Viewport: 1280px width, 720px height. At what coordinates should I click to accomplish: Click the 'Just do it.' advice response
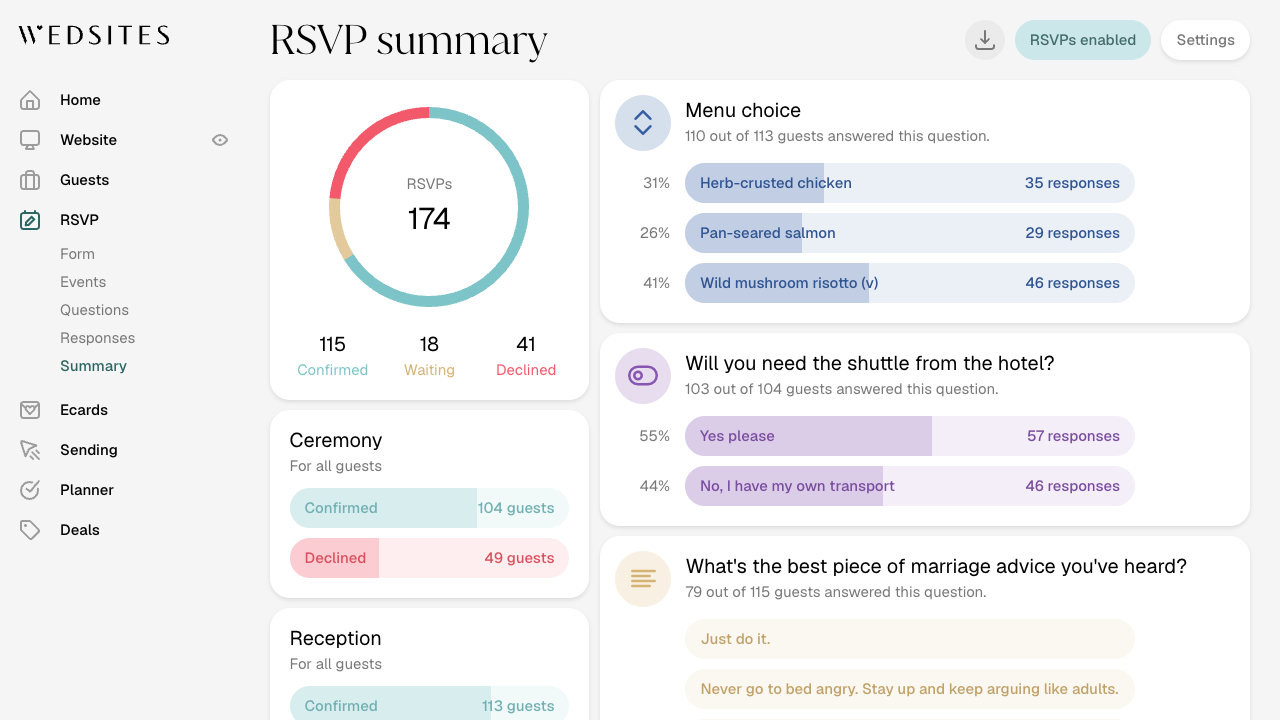click(x=910, y=639)
